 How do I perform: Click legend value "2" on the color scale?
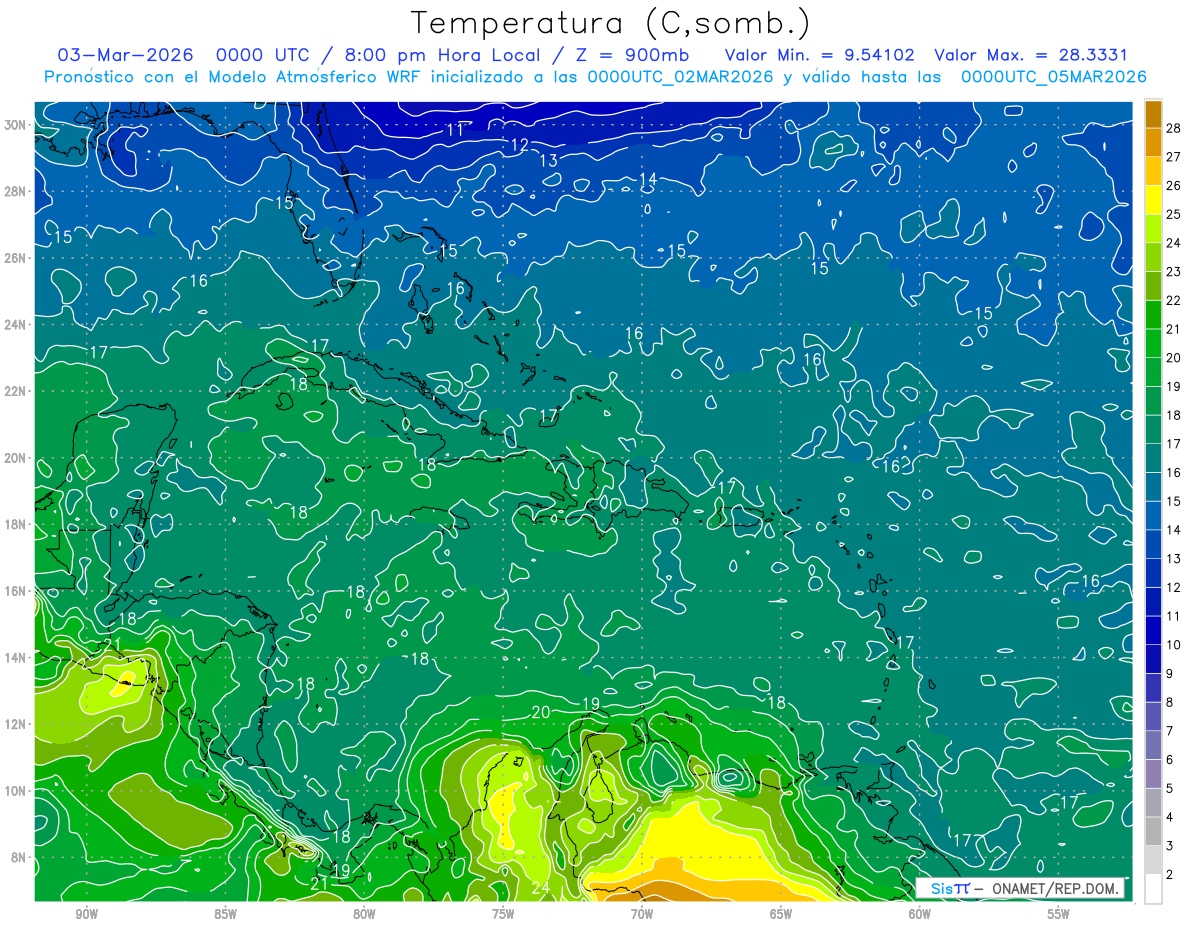coord(1170,875)
